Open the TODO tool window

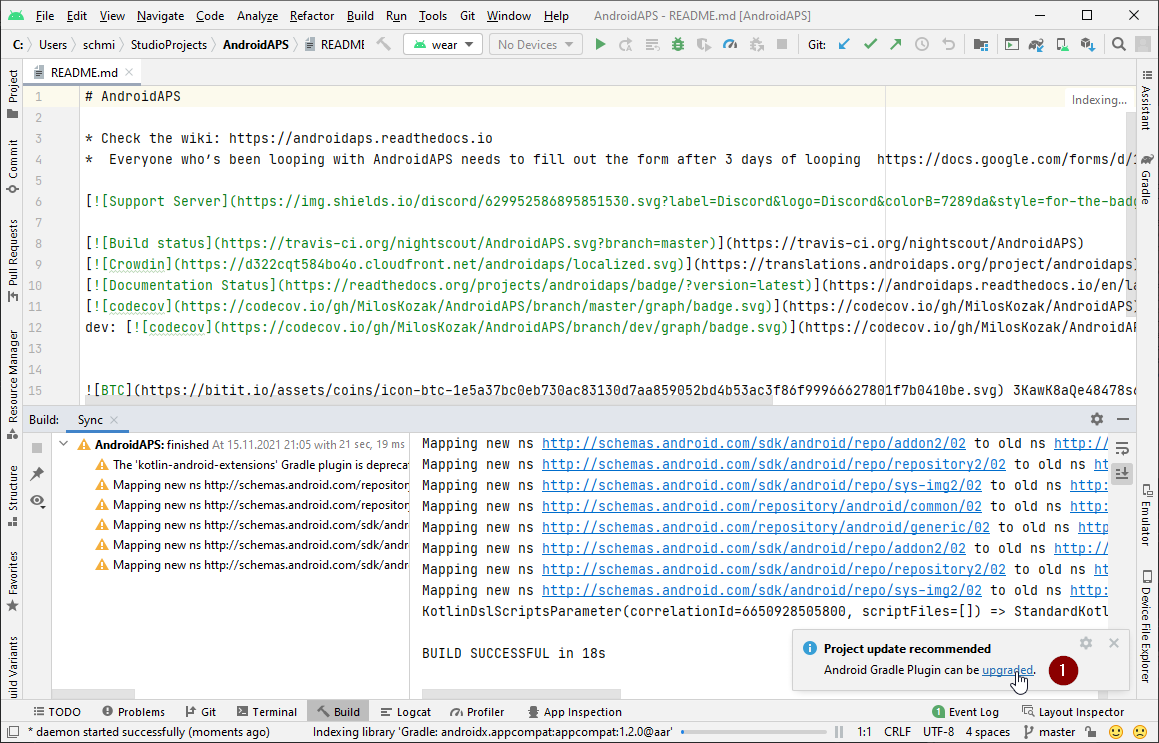click(x=57, y=712)
